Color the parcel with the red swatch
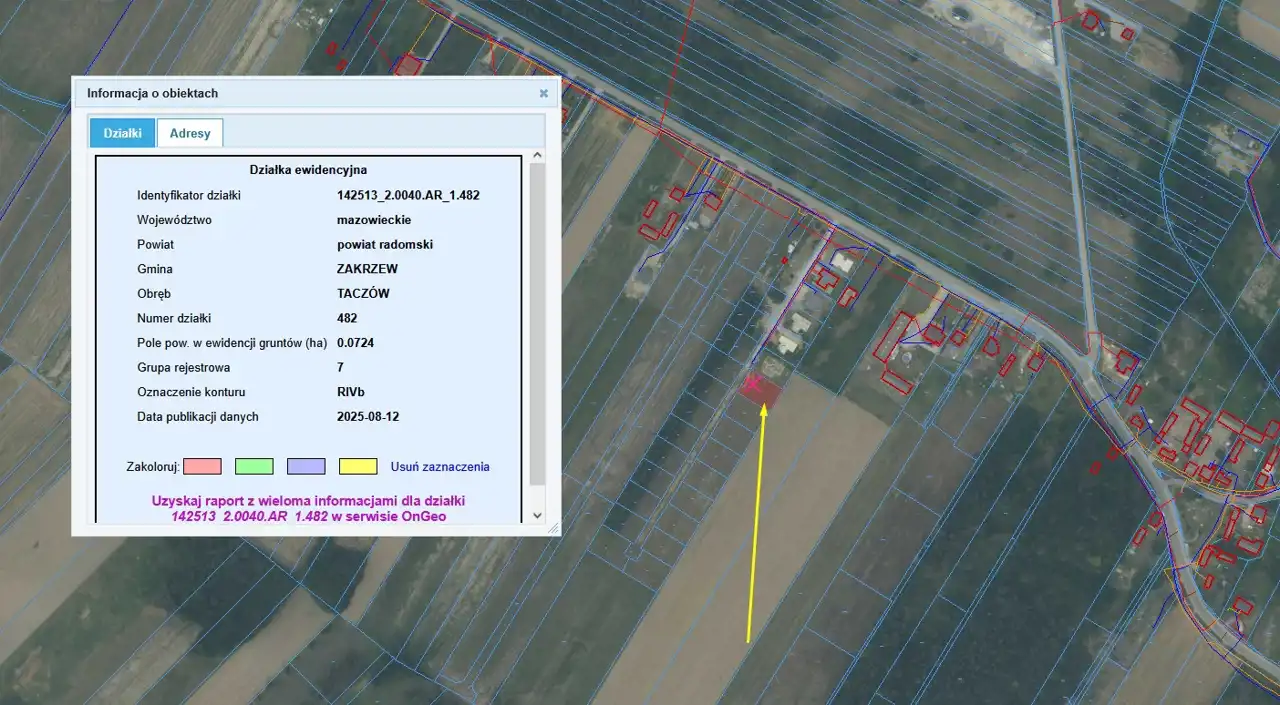 tap(202, 466)
